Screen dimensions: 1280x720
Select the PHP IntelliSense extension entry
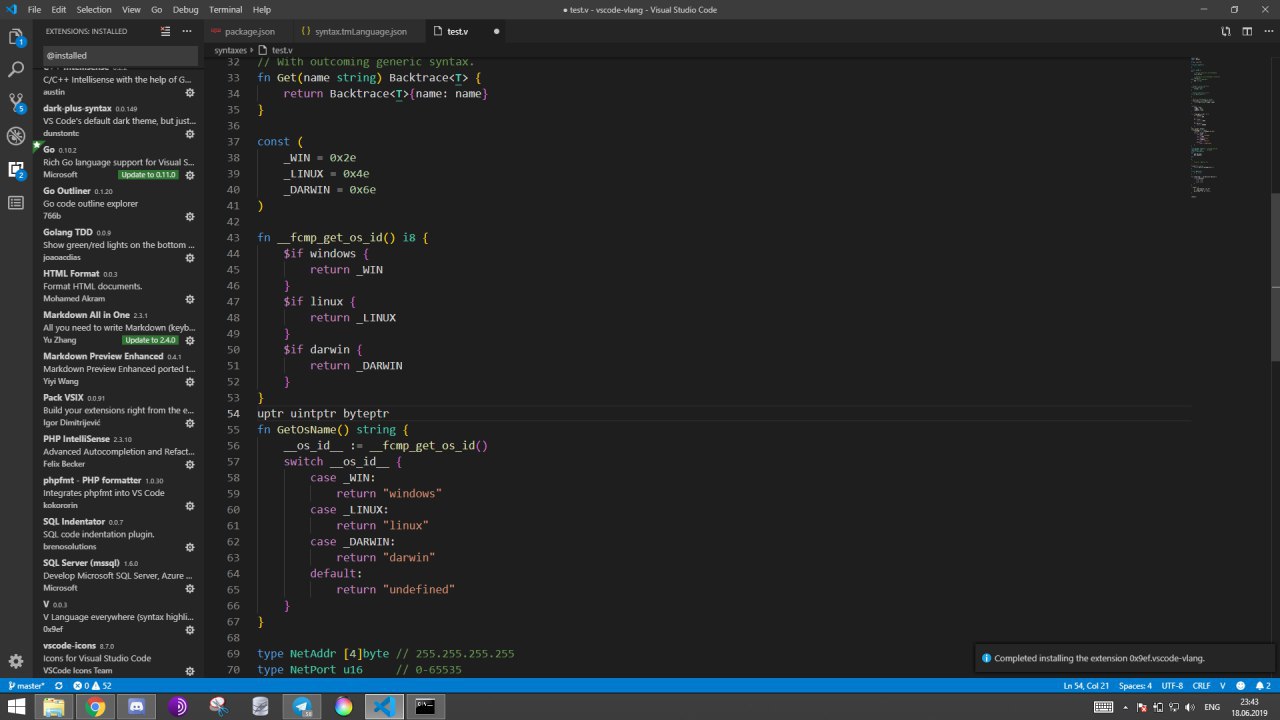pos(118,451)
